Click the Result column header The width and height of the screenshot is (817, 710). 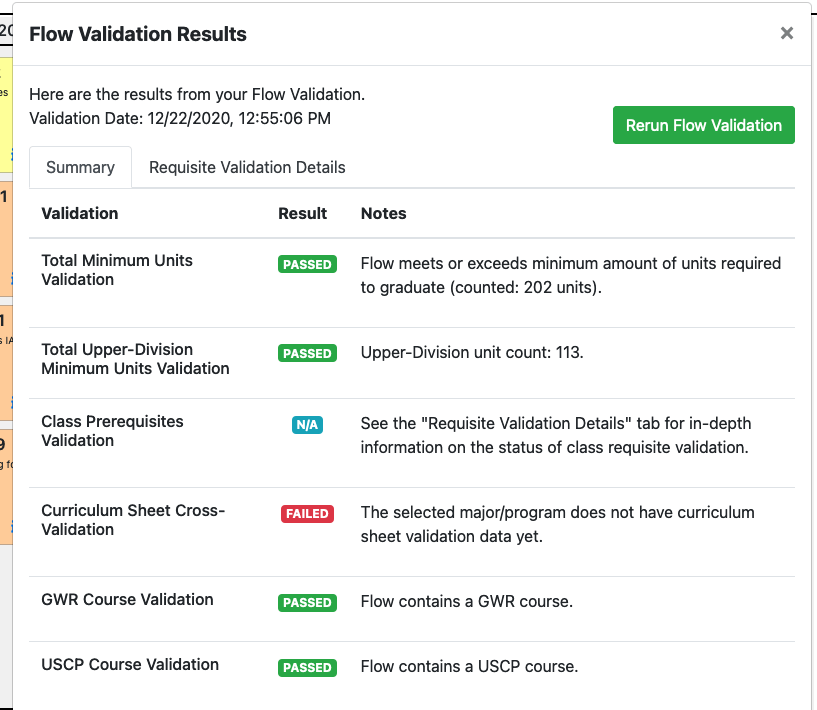tap(302, 213)
